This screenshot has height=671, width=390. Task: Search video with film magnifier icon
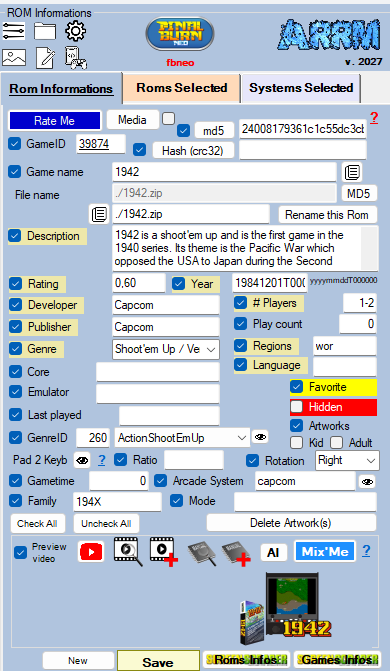tap(128, 552)
